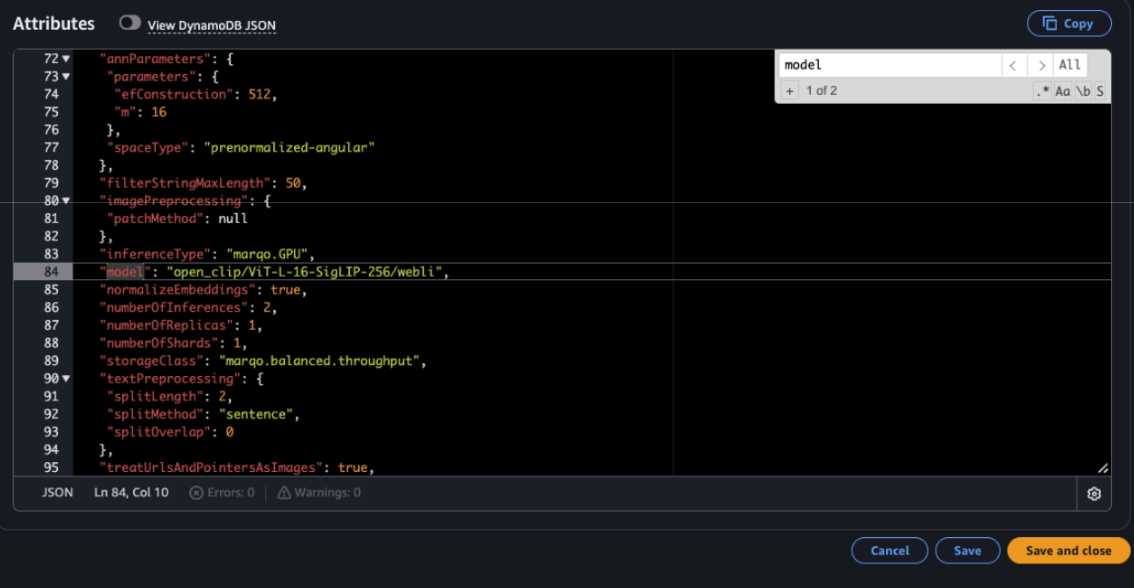1134x588 pixels.
Task: Click the Cancel button
Action: click(889, 550)
